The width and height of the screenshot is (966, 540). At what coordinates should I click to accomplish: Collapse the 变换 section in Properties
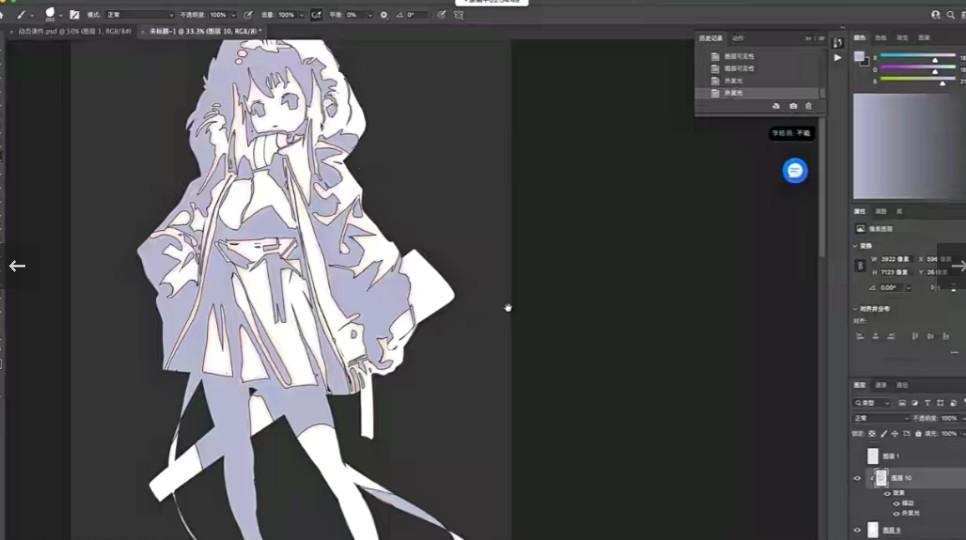point(856,245)
